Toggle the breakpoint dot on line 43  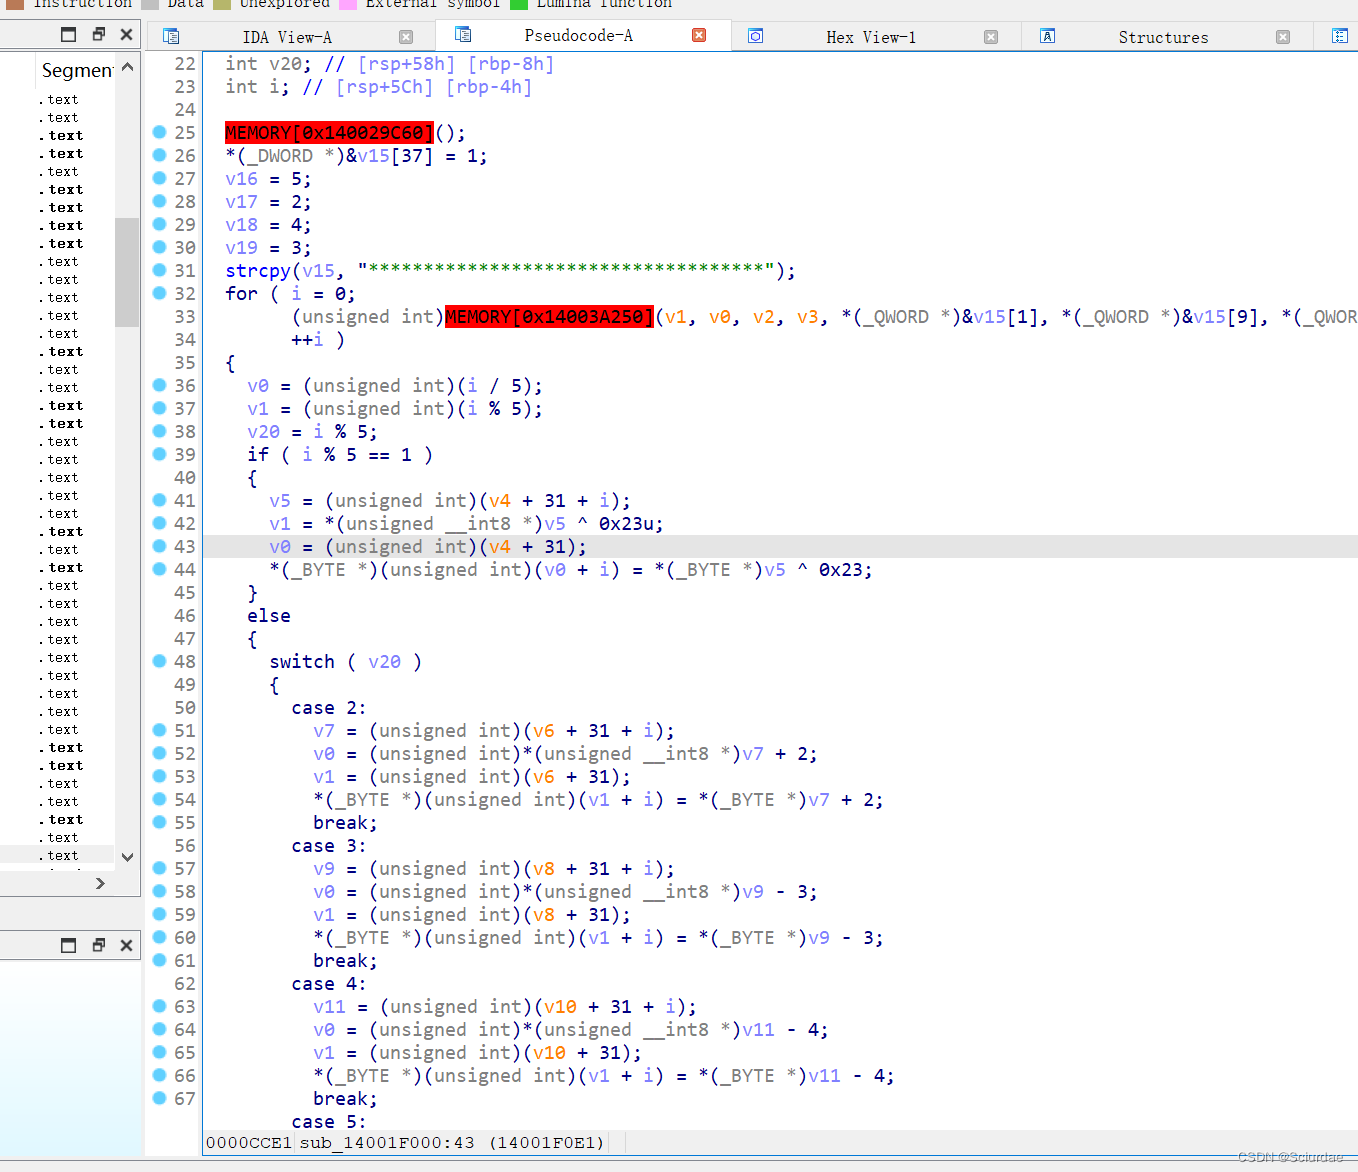pyautogui.click(x=159, y=546)
